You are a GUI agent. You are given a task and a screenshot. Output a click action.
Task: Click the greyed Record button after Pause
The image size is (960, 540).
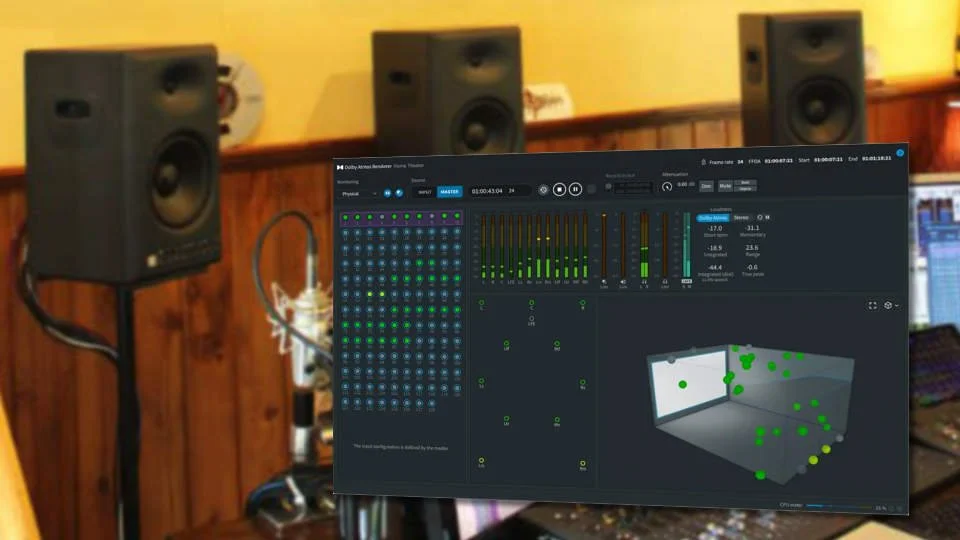point(591,189)
